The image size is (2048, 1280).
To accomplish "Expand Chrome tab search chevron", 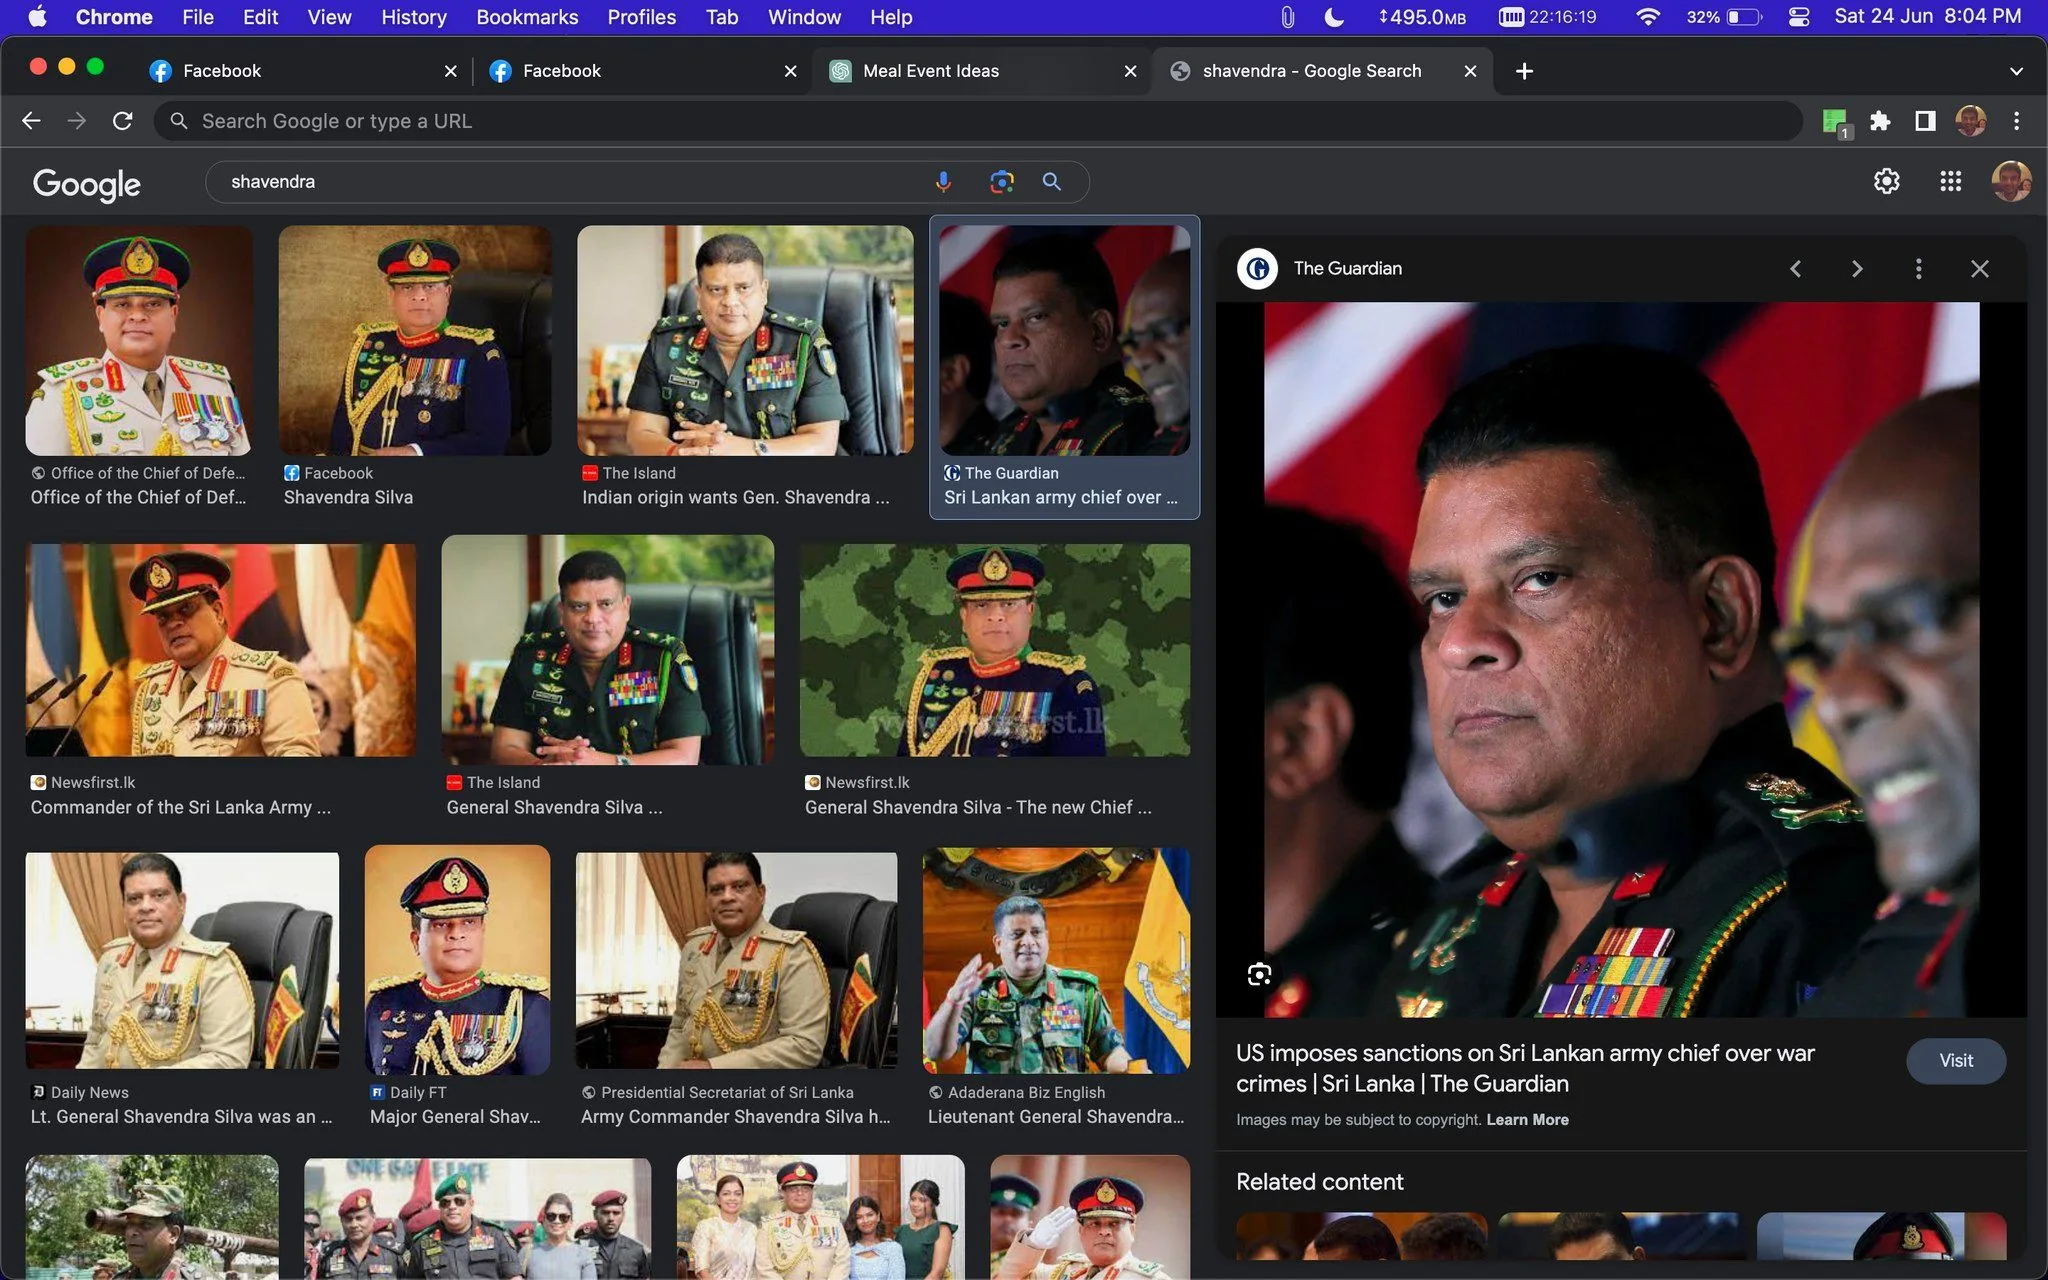I will pyautogui.click(x=2016, y=71).
